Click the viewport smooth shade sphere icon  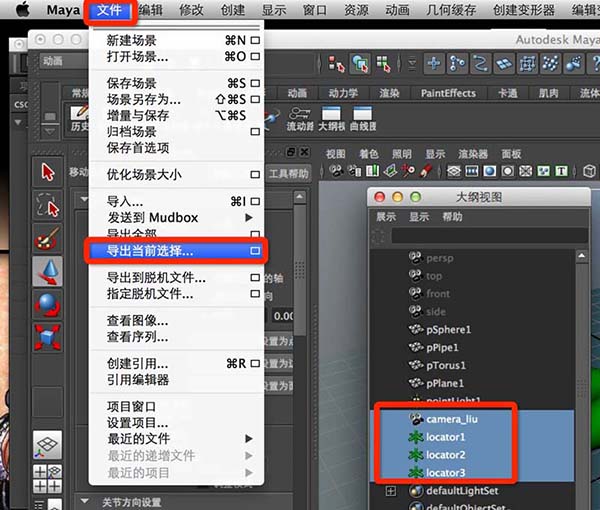click(489, 171)
